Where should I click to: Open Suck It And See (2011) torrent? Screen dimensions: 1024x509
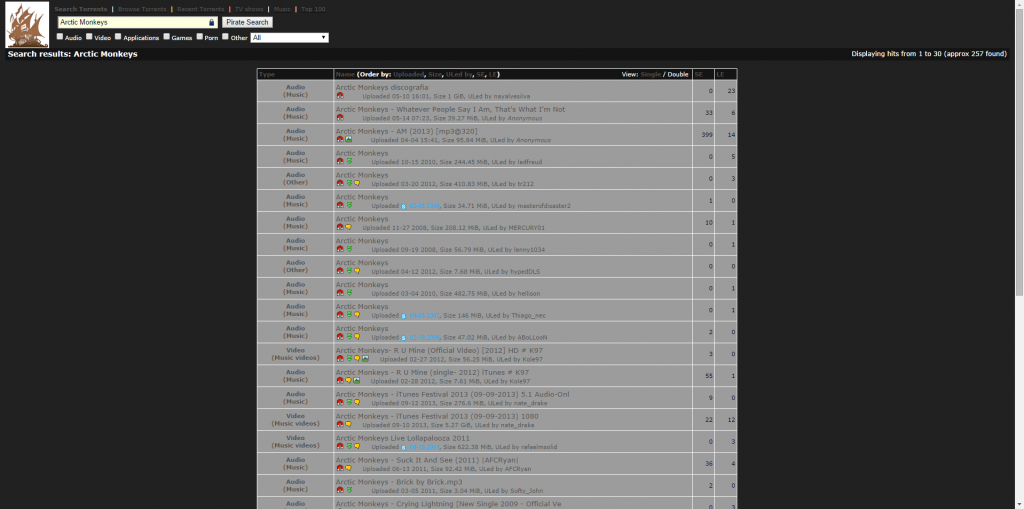tap(427, 460)
